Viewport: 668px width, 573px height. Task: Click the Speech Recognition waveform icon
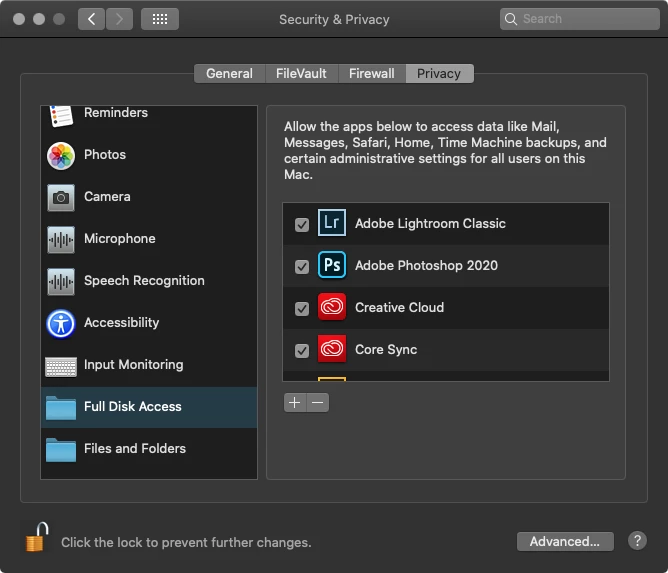click(61, 282)
